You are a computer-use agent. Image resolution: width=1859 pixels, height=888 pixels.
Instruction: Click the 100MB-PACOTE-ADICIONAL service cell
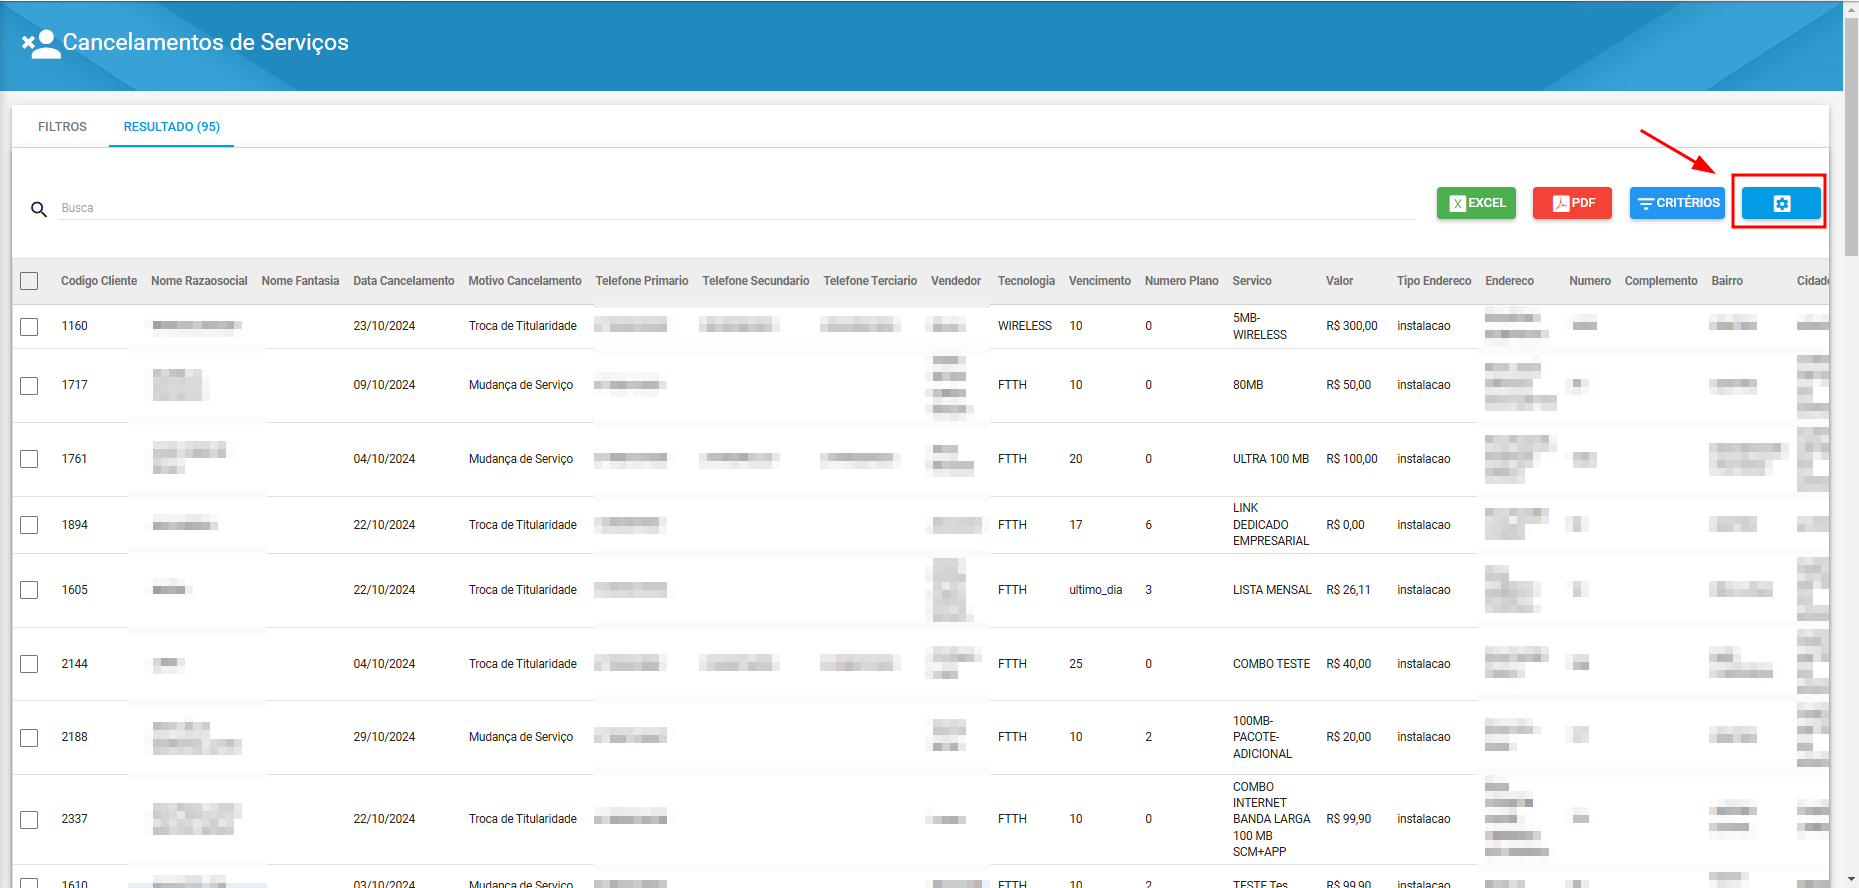[1262, 737]
